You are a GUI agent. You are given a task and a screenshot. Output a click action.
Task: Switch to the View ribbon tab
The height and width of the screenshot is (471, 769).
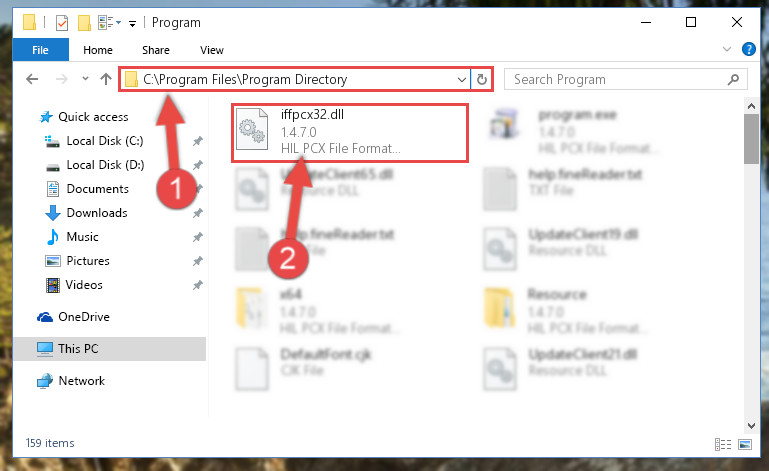tap(211, 50)
